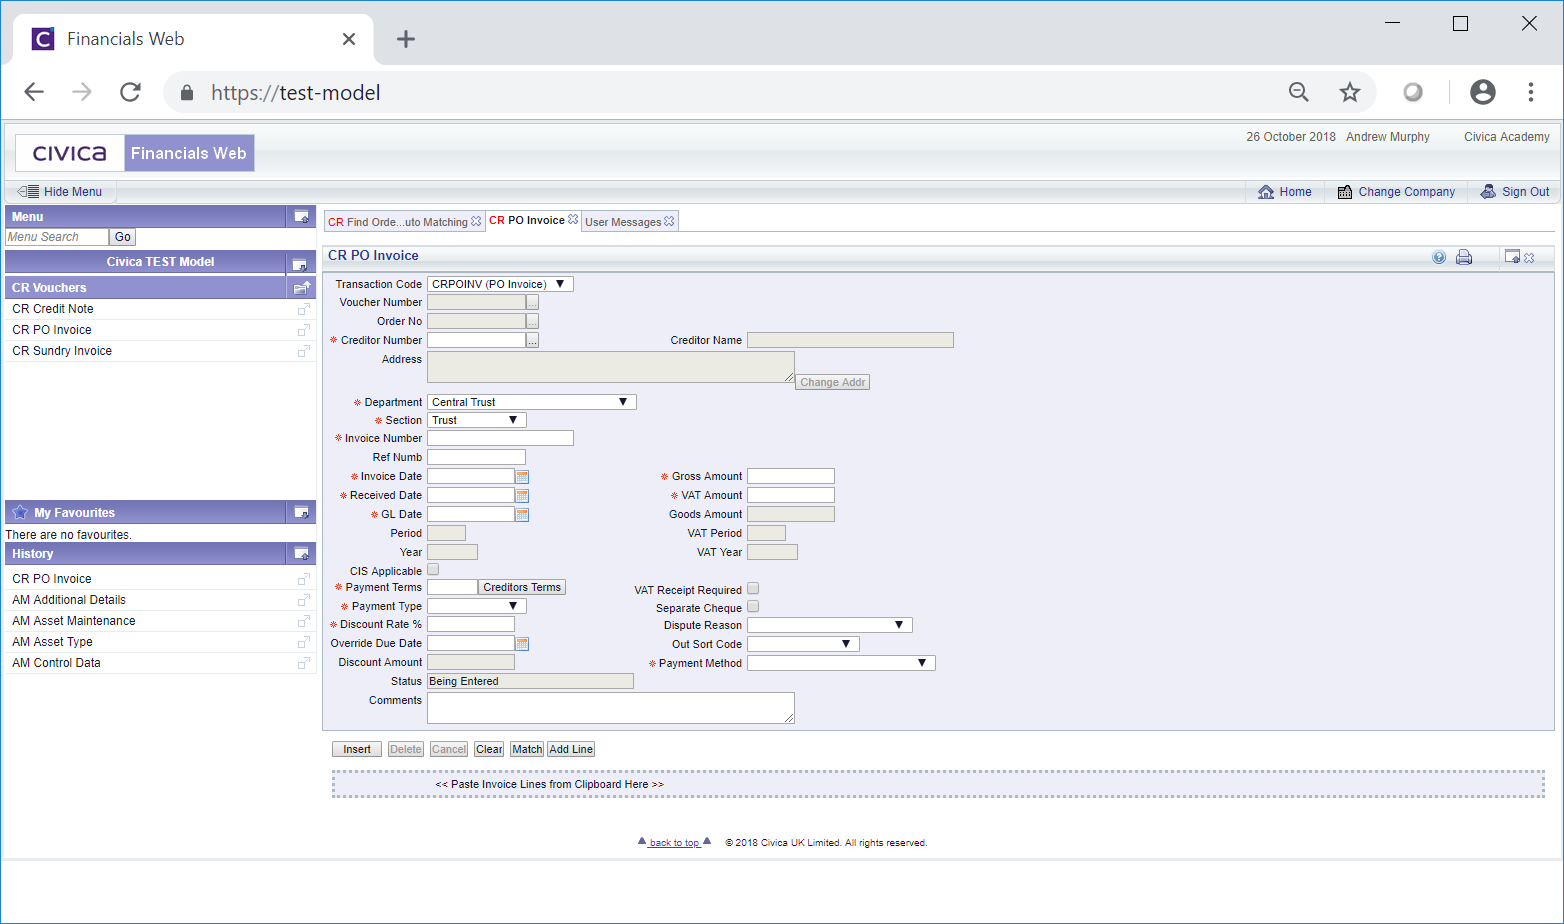Open CR Sundry Invoice in new window icon
Image resolution: width=1564 pixels, height=924 pixels.
(303, 351)
